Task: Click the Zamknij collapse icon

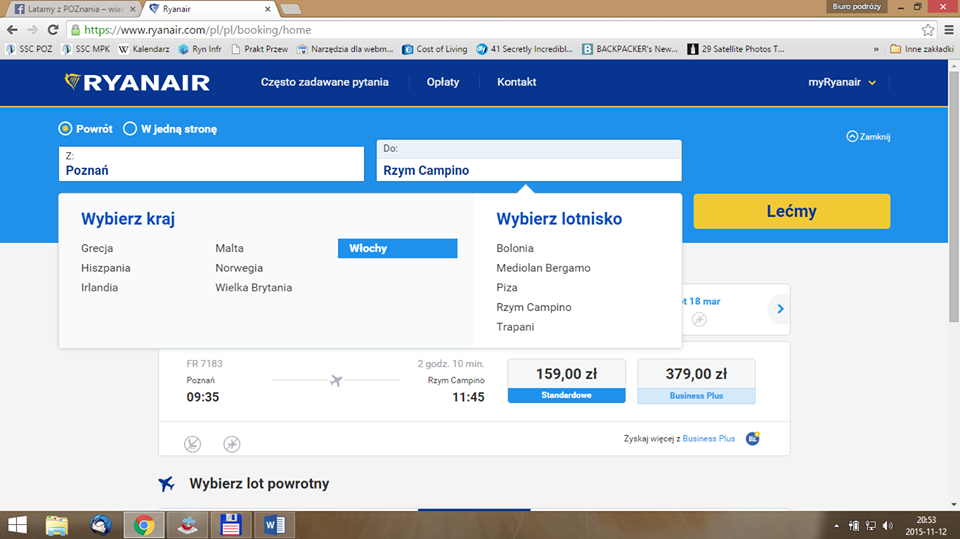Action: point(852,136)
